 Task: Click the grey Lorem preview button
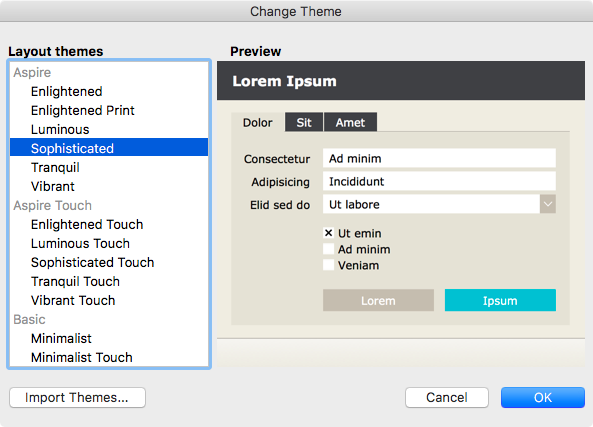(378, 300)
